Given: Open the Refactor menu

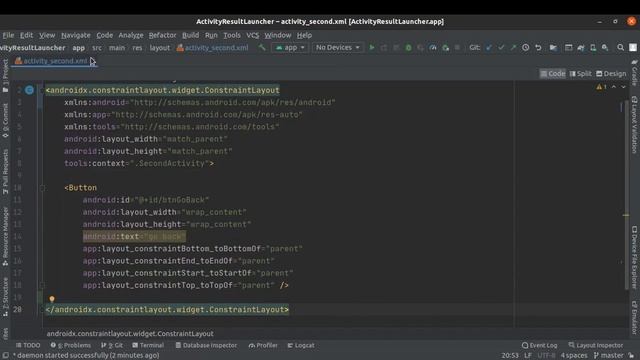Looking at the screenshot, I should [x=162, y=36].
